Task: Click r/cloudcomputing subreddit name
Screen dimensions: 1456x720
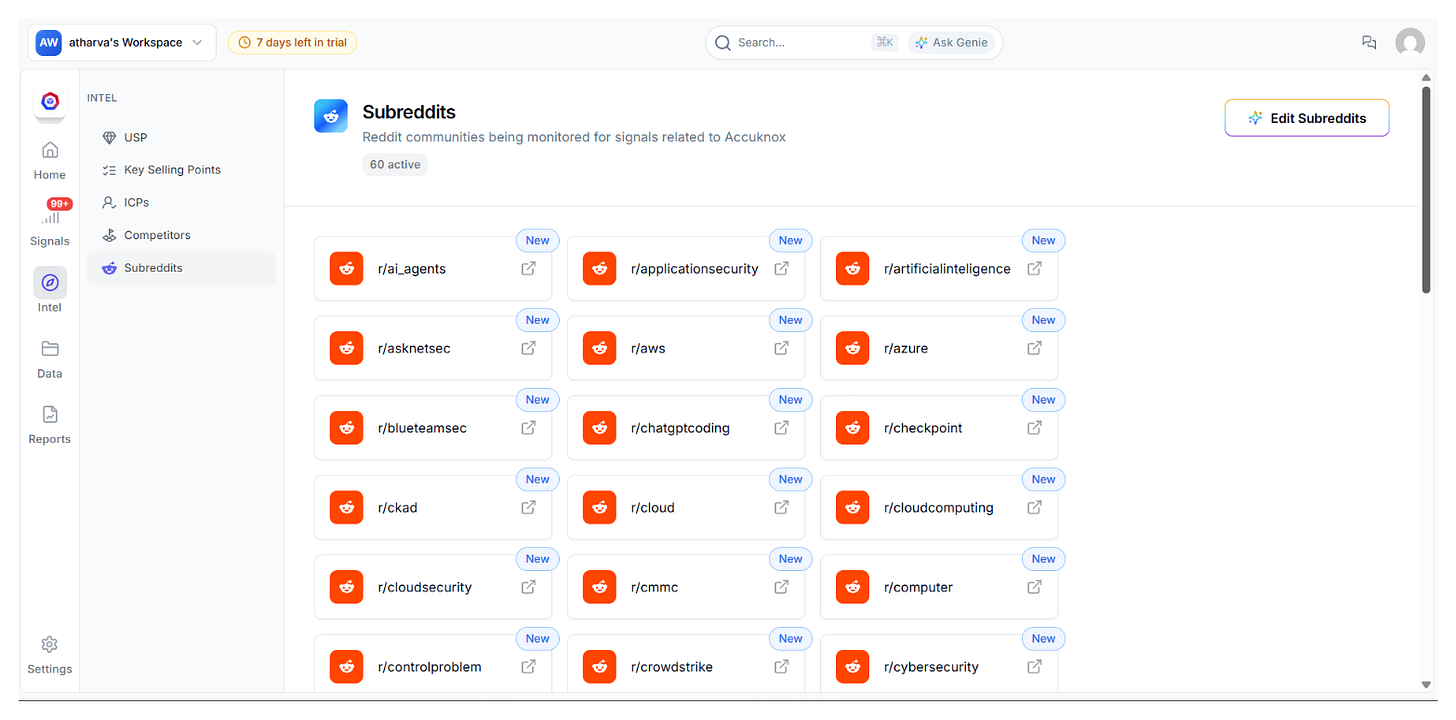Action: click(x=939, y=507)
